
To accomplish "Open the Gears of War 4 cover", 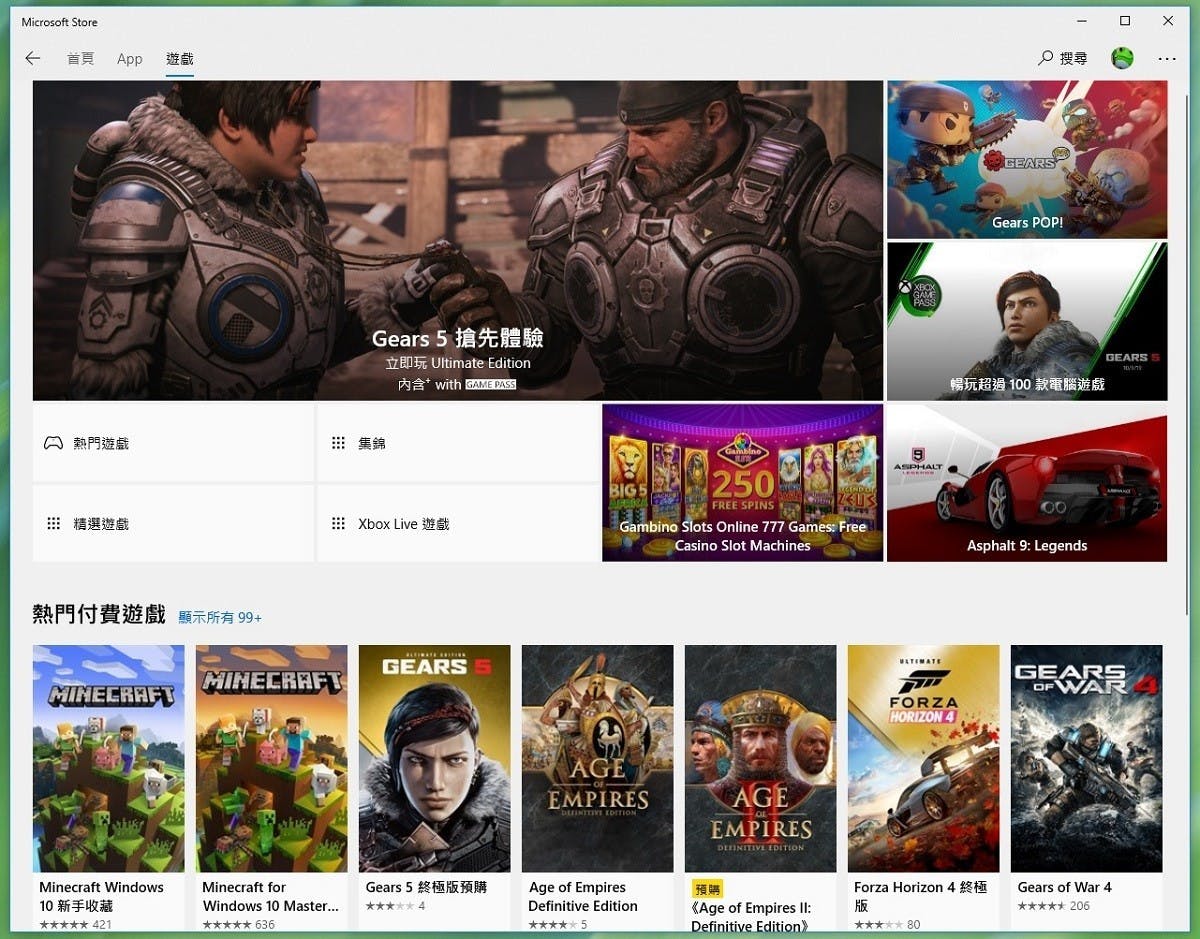I will click(1087, 758).
